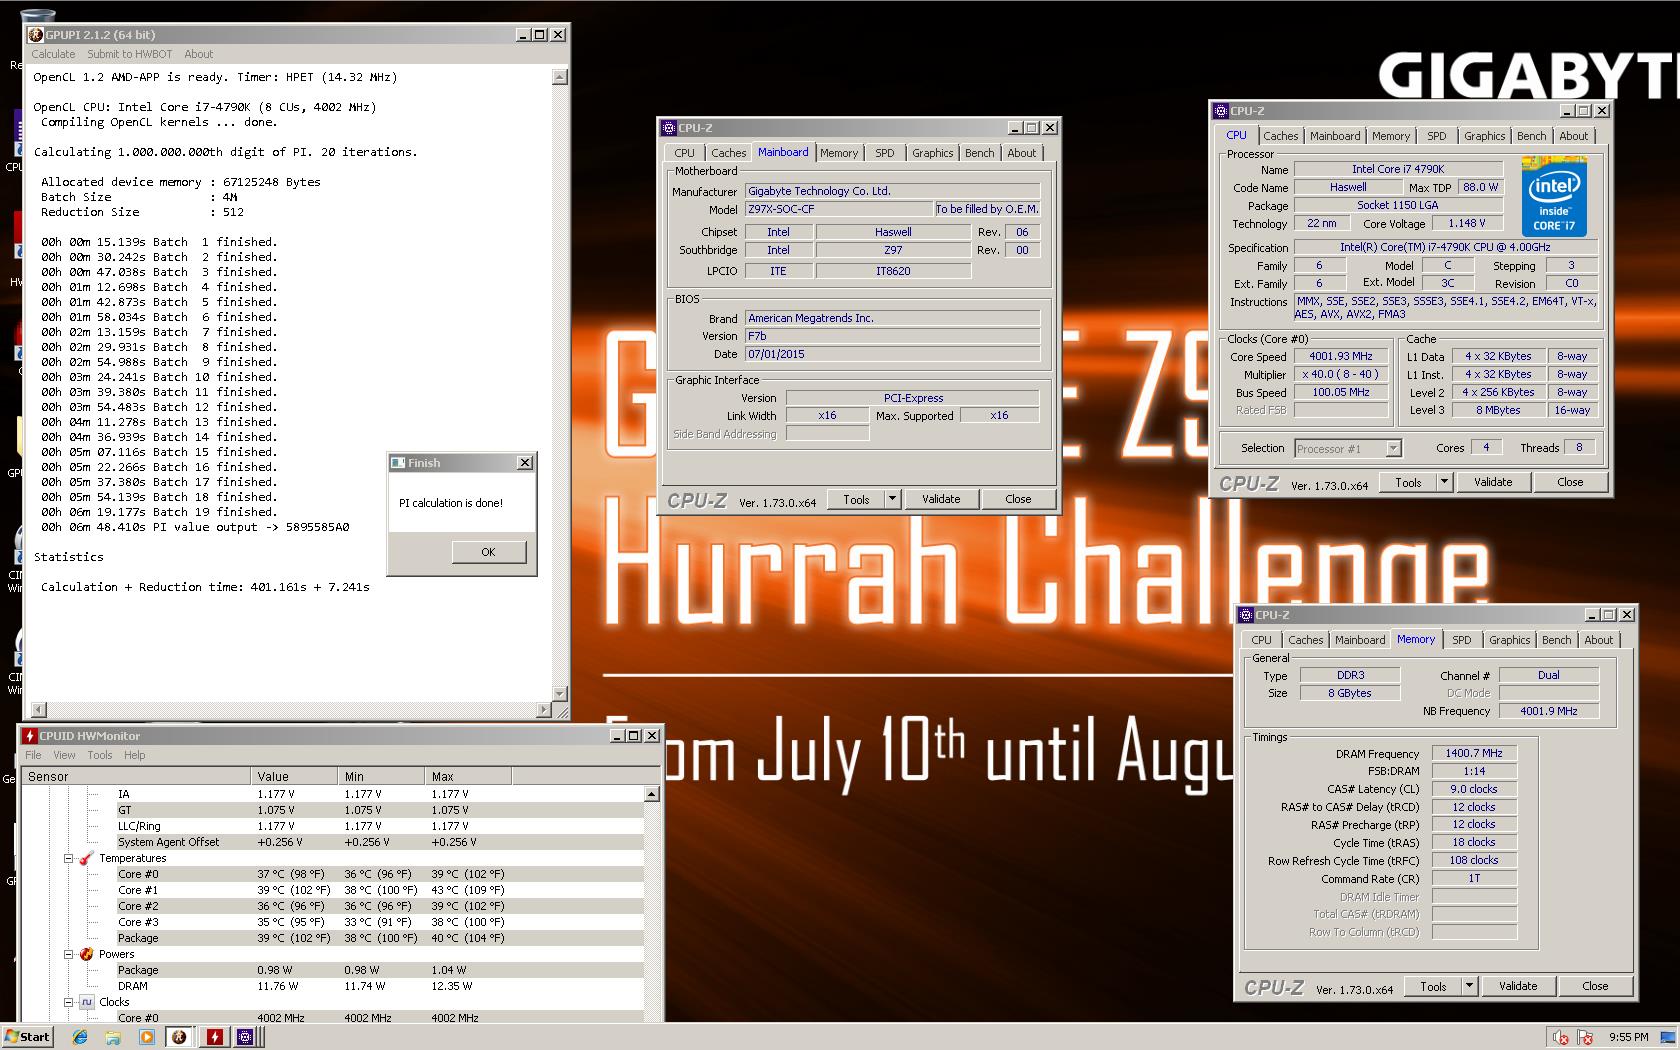1680x1050 pixels.
Task: Click the Show Desktop tray icon
Action: [1668, 1038]
